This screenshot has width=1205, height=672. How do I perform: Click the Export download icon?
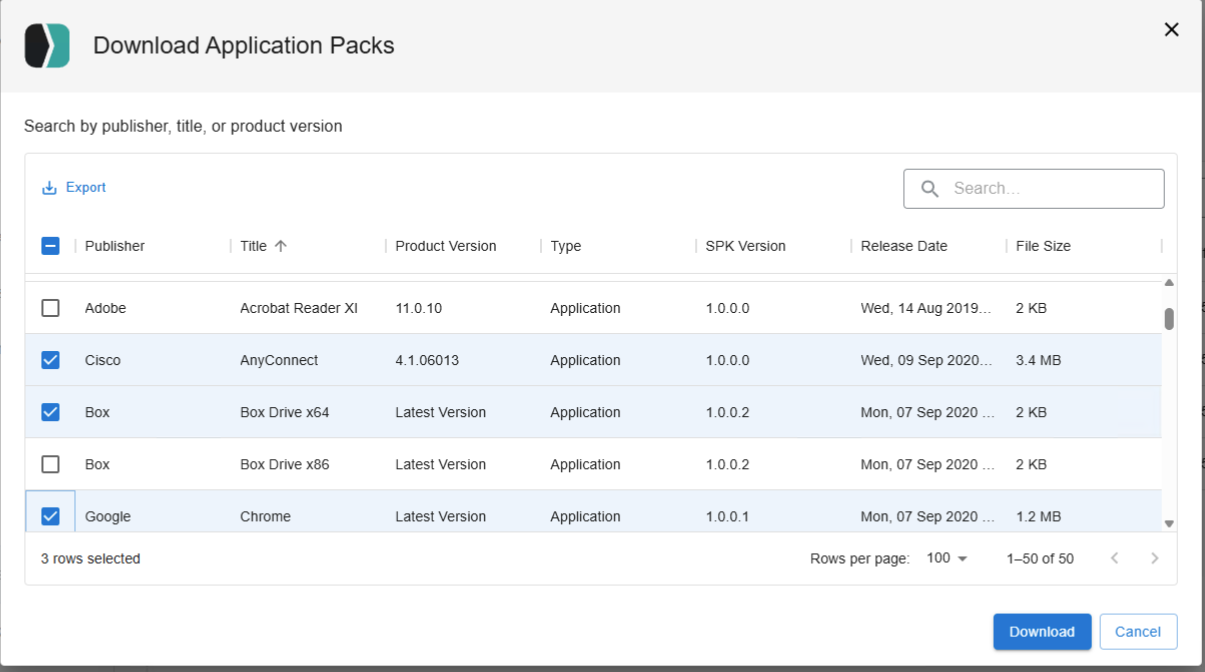pos(49,188)
